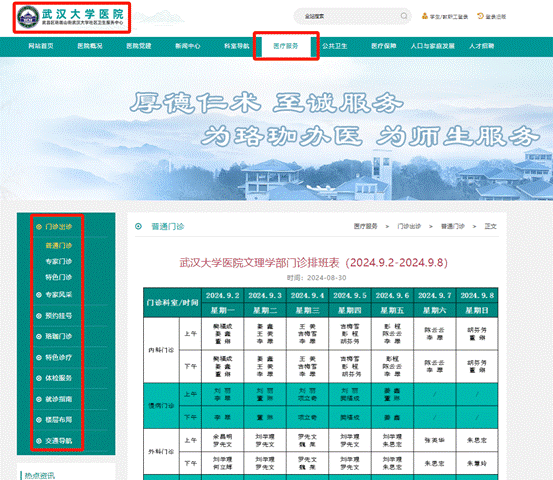This screenshot has width=553, height=480.
Task: Open 人才招聘 in the navigation bar
Action: click(x=481, y=46)
